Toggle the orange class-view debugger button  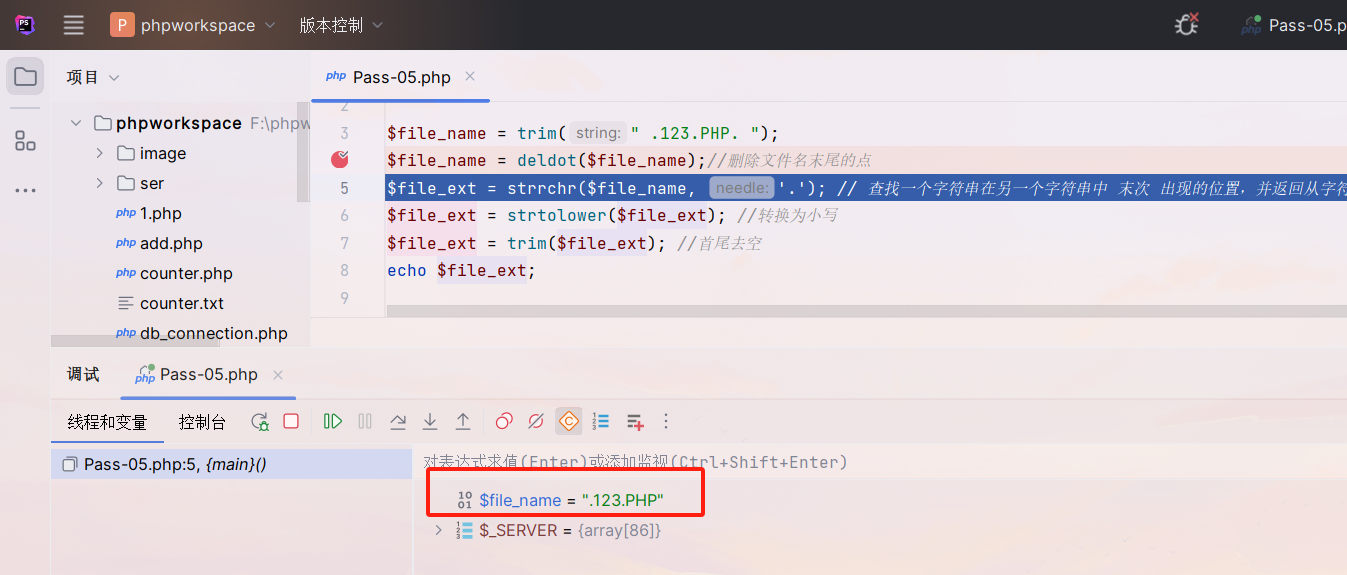click(x=569, y=422)
